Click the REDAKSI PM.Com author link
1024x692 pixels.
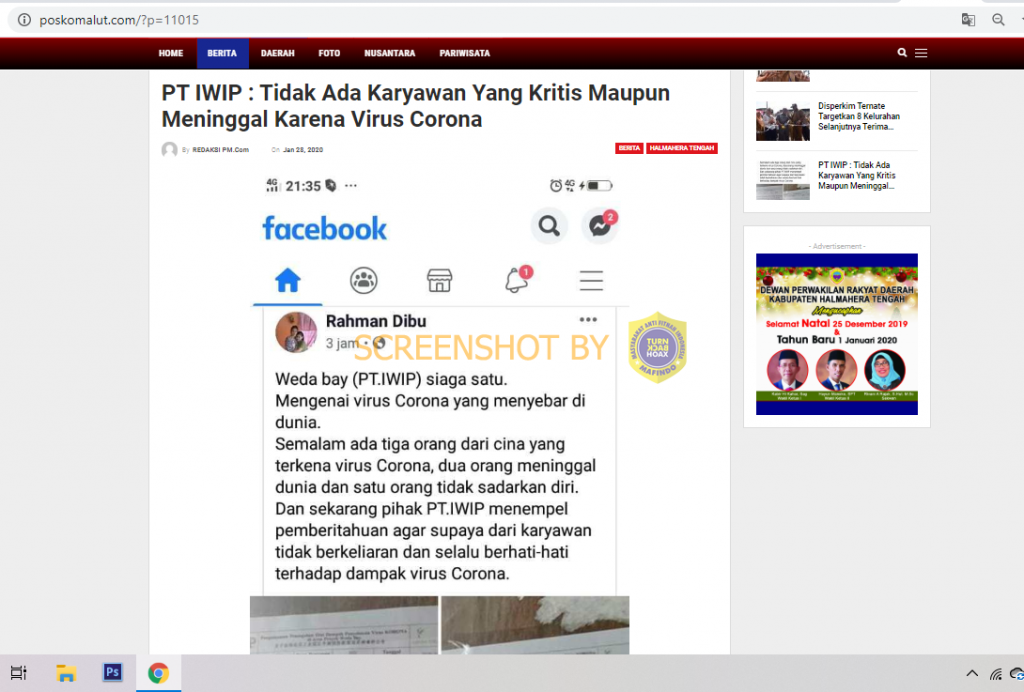coord(221,149)
